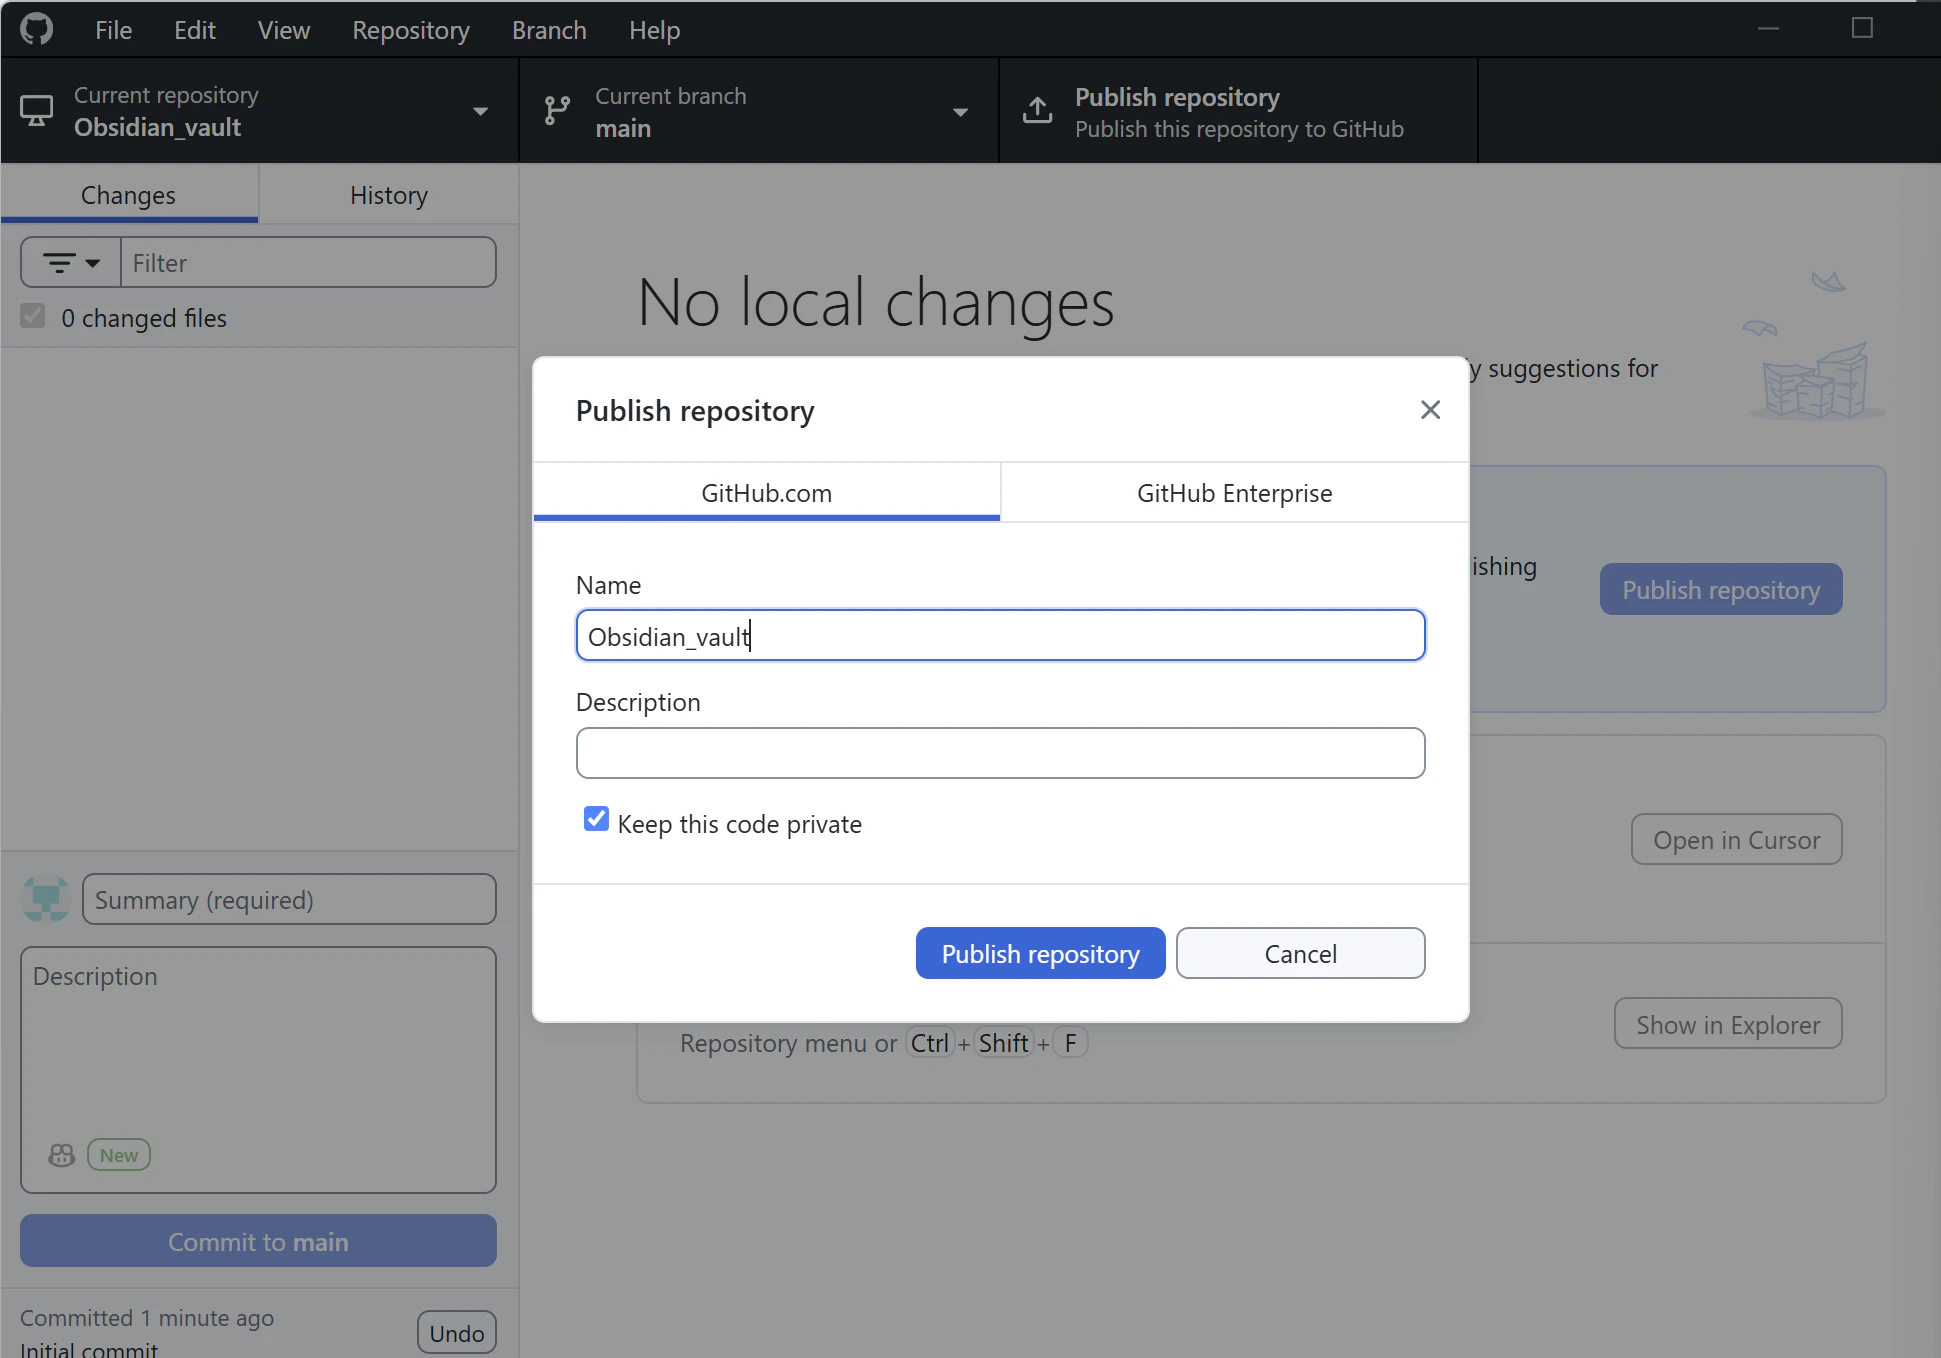Click the Copilot icon in commit description
This screenshot has height=1358, width=1941.
(62, 1155)
